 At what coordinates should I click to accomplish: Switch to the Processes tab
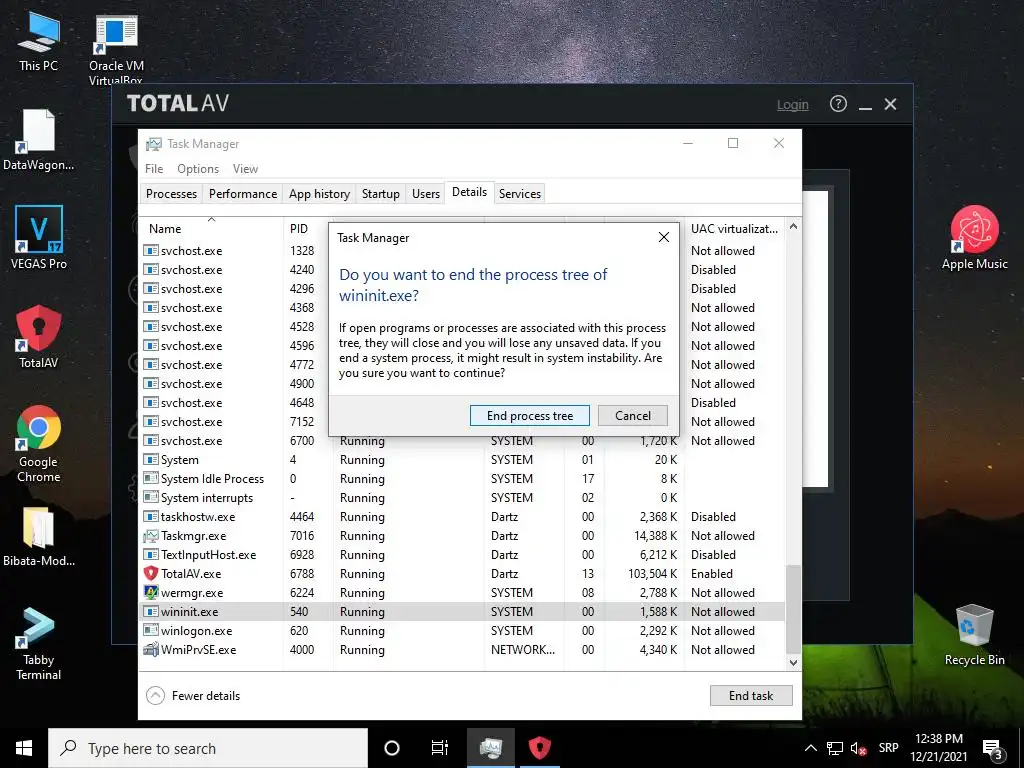coord(171,194)
